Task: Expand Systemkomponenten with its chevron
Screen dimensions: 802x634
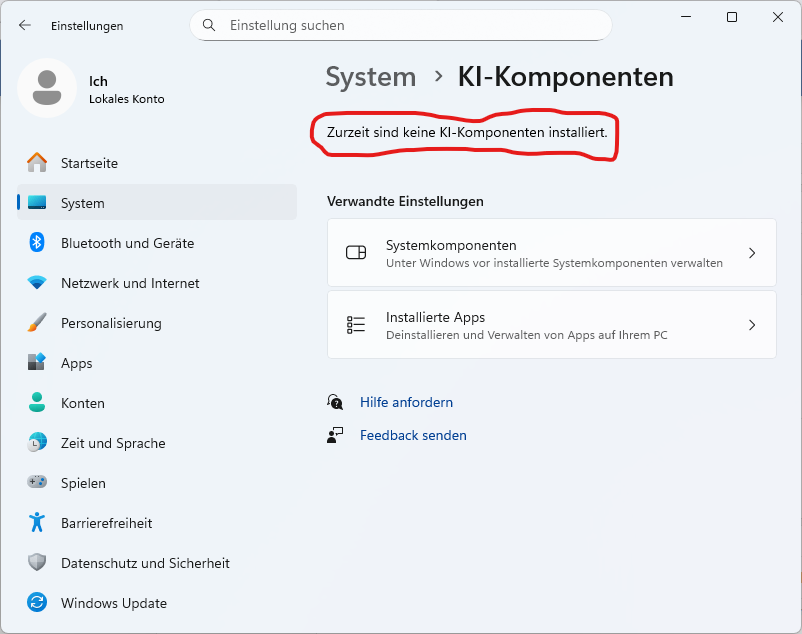Action: click(752, 253)
